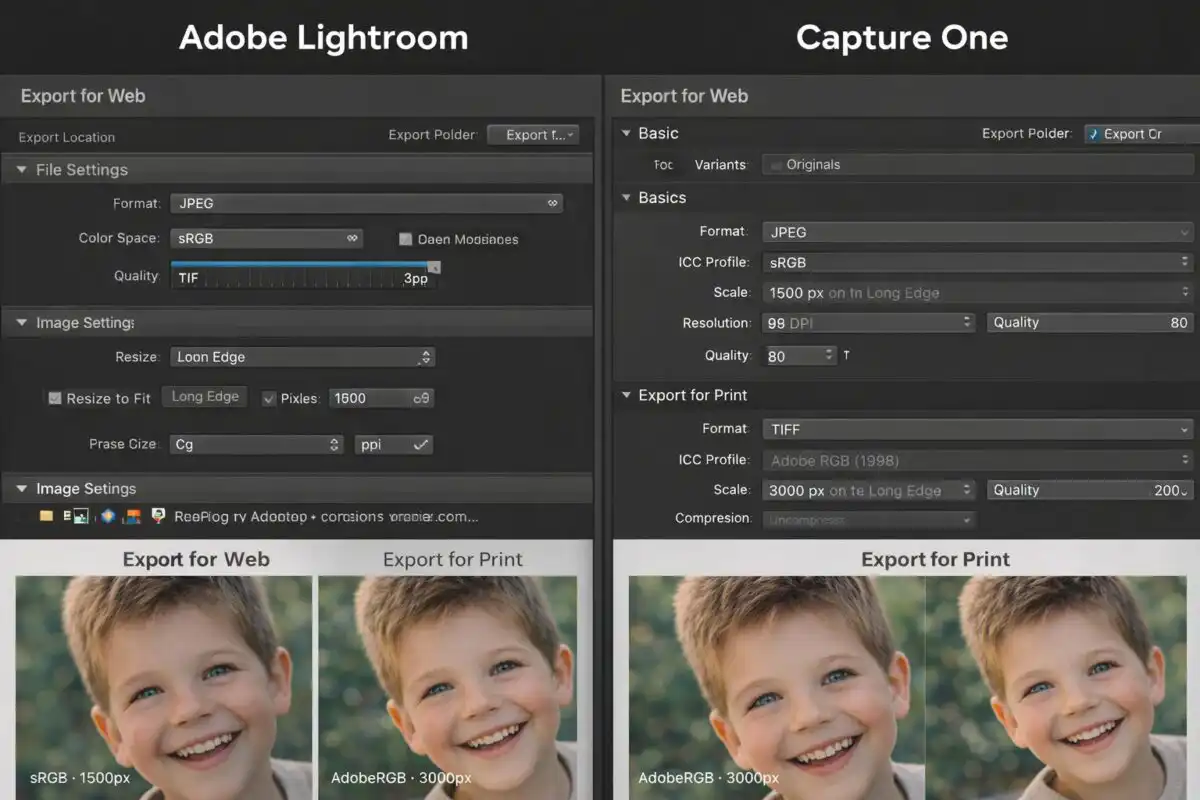Toggle the Resize to Fit checkbox
Viewport: 1200px width, 800px height.
55,398
